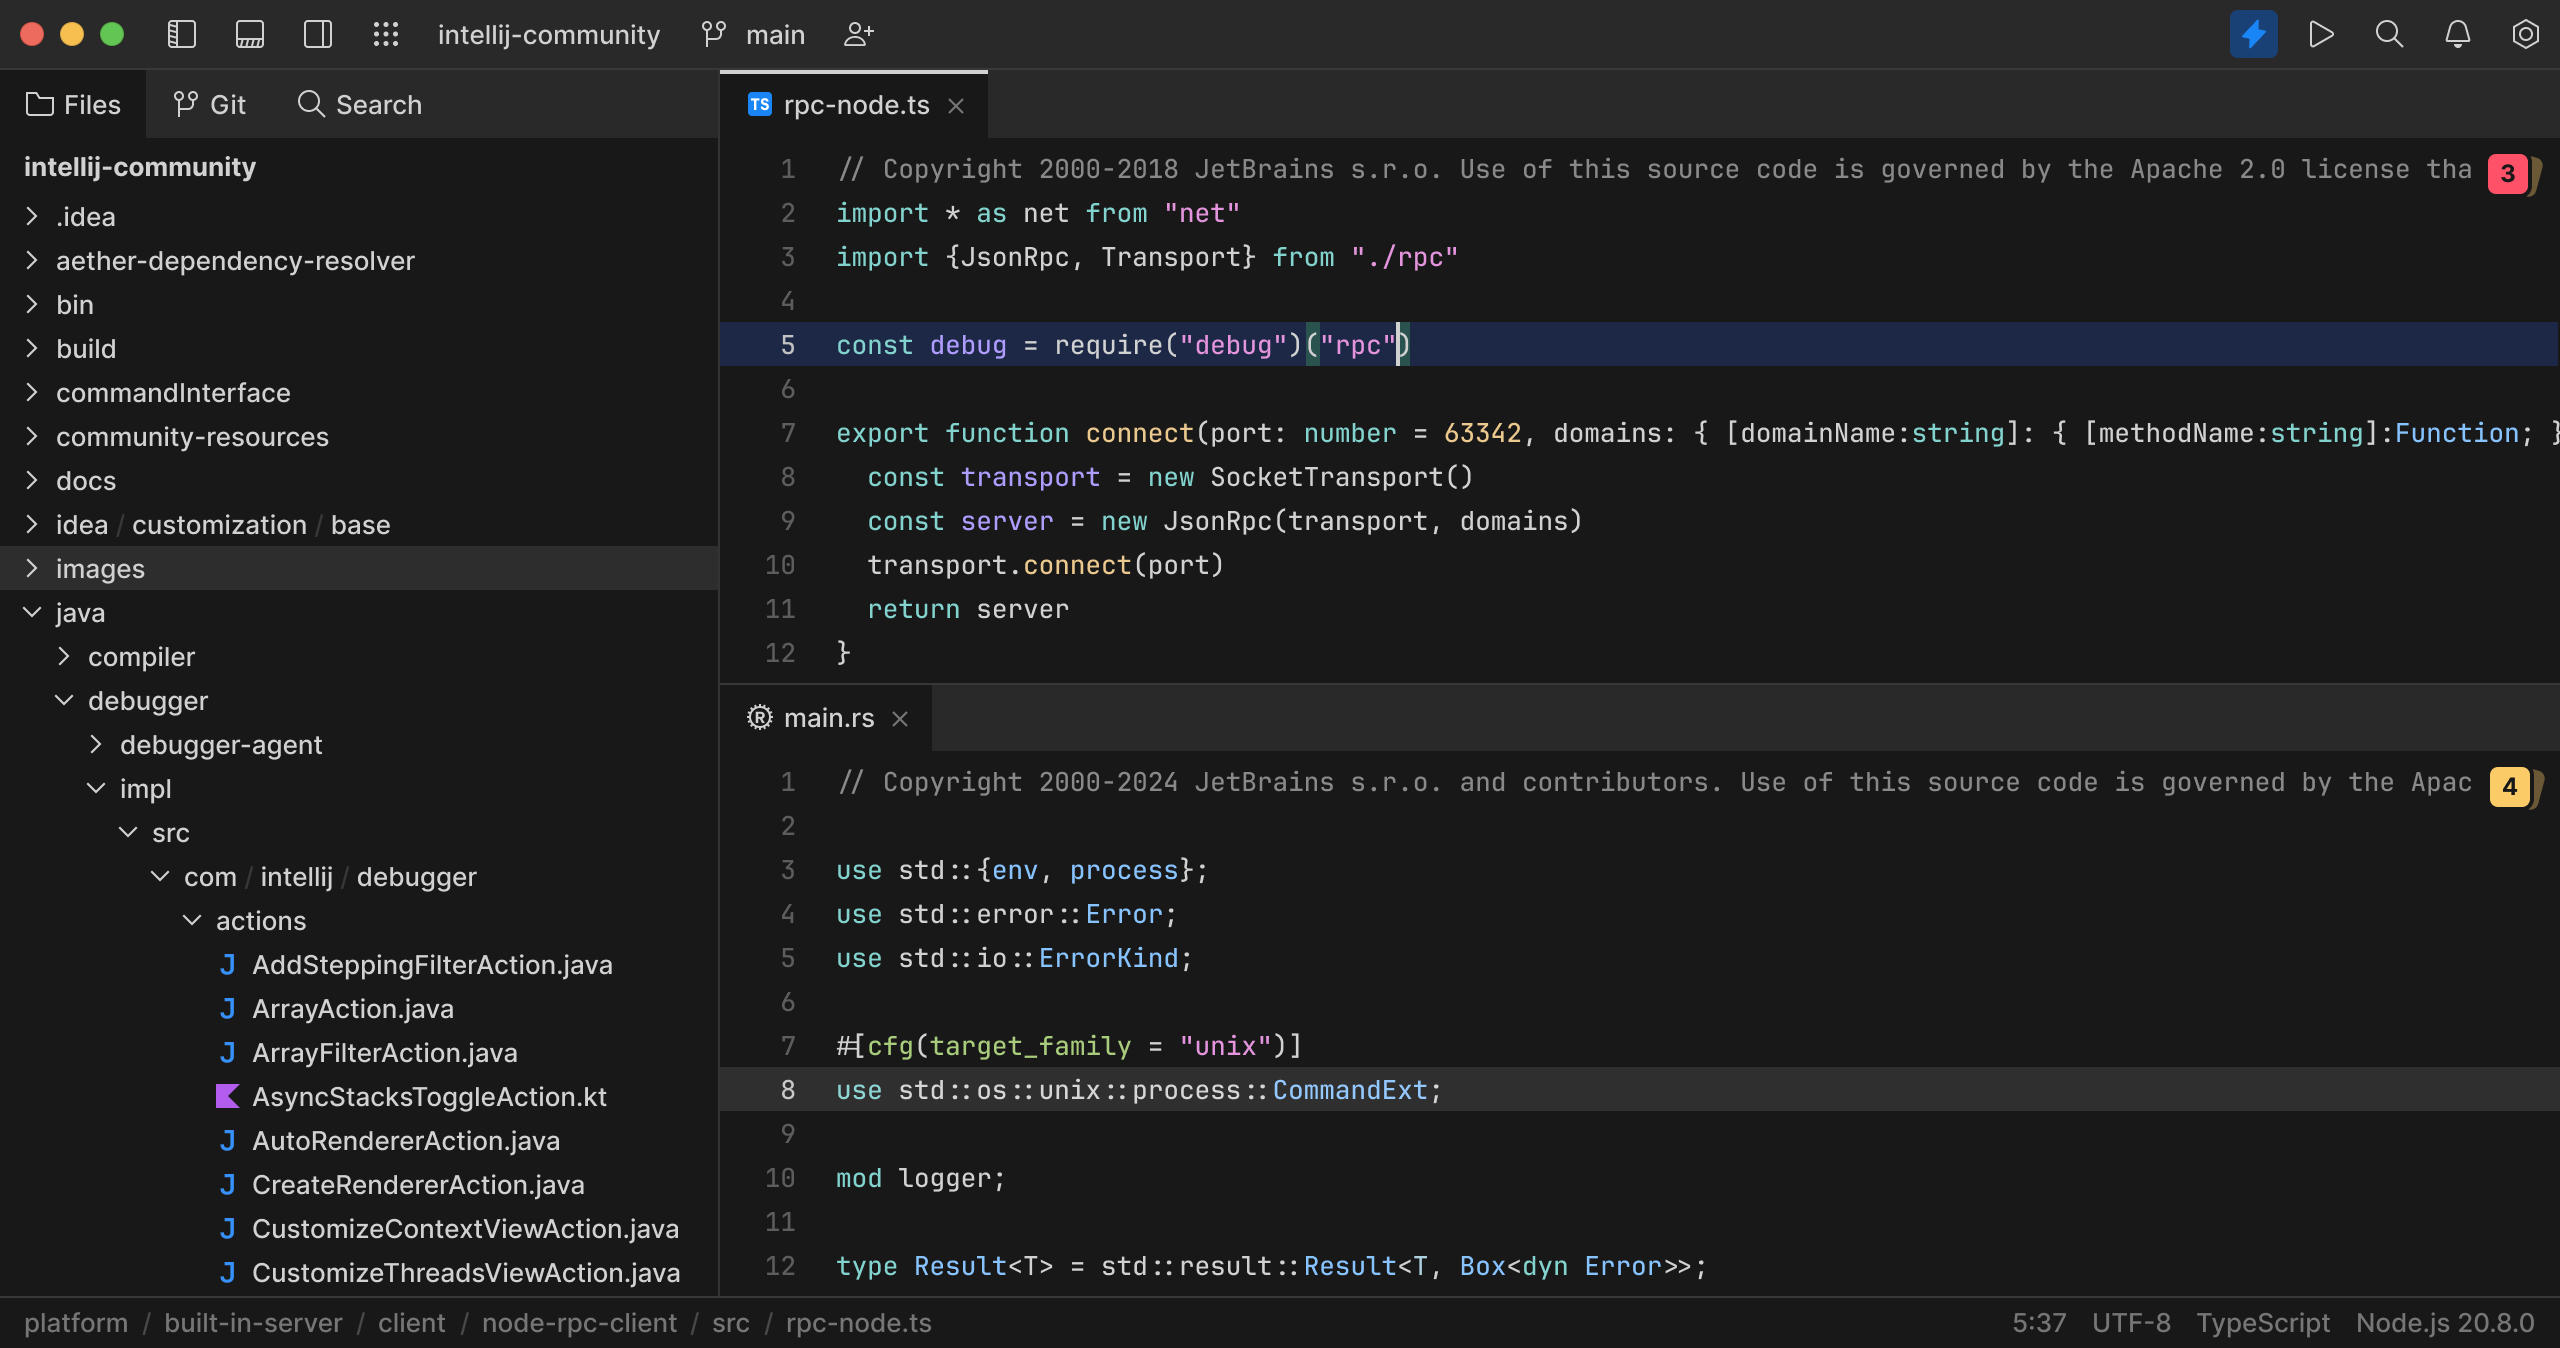Click the blue lightning bolt icon
Viewport: 2560px width, 1348px height.
click(2253, 34)
